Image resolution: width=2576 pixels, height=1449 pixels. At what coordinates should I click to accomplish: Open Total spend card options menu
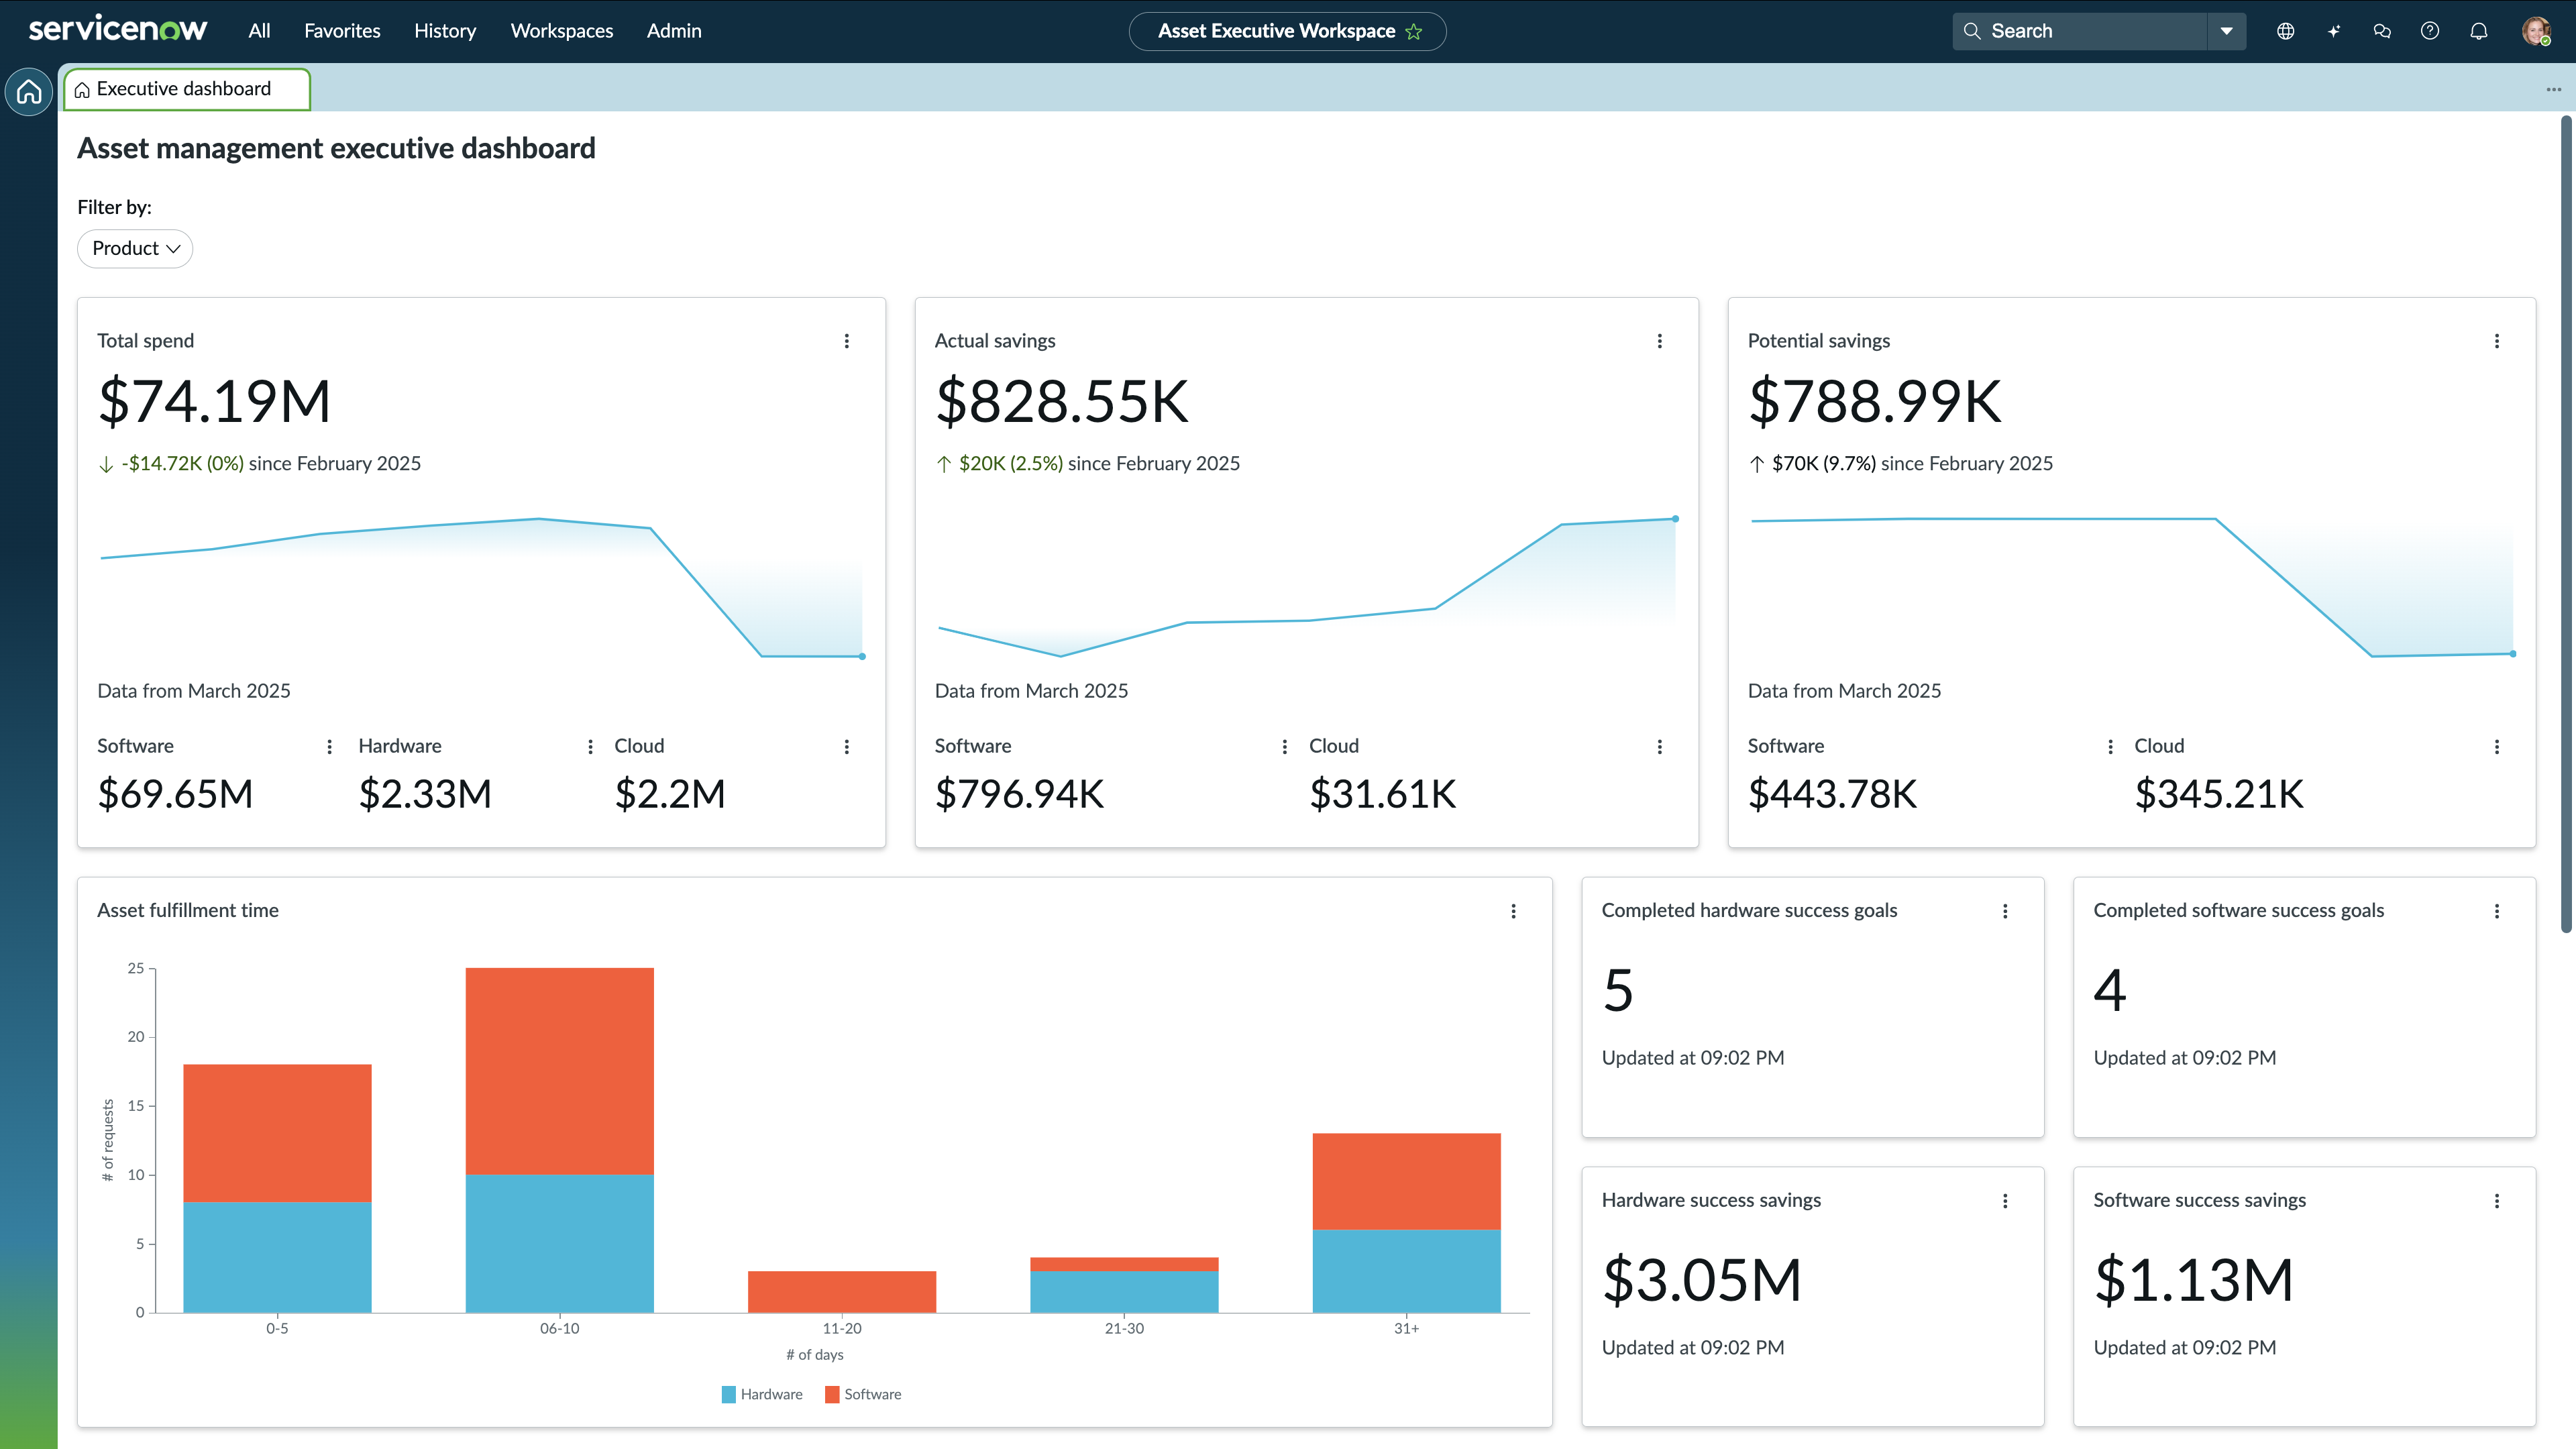(x=847, y=341)
